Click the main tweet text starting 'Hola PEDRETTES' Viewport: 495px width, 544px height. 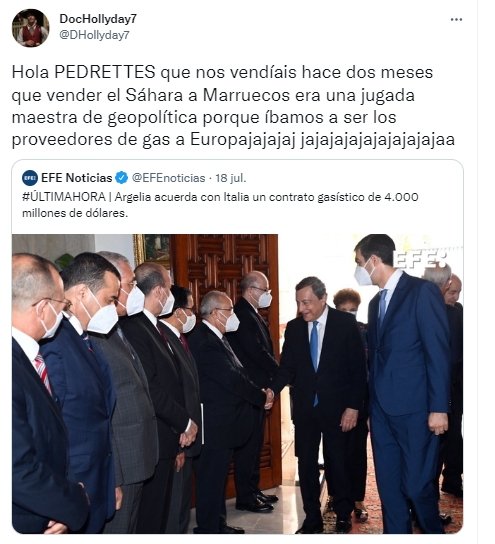coord(233,106)
